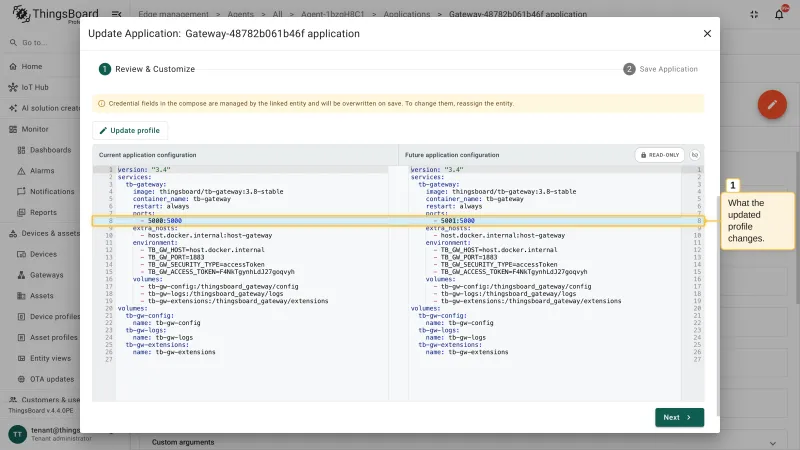Click the All breadcrumb
Viewport: 800px width, 450px height.
click(x=277, y=14)
